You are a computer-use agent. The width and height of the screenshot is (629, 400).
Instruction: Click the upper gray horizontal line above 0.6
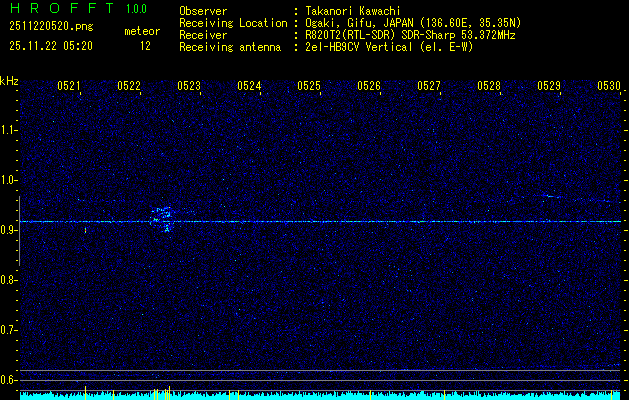320,370
